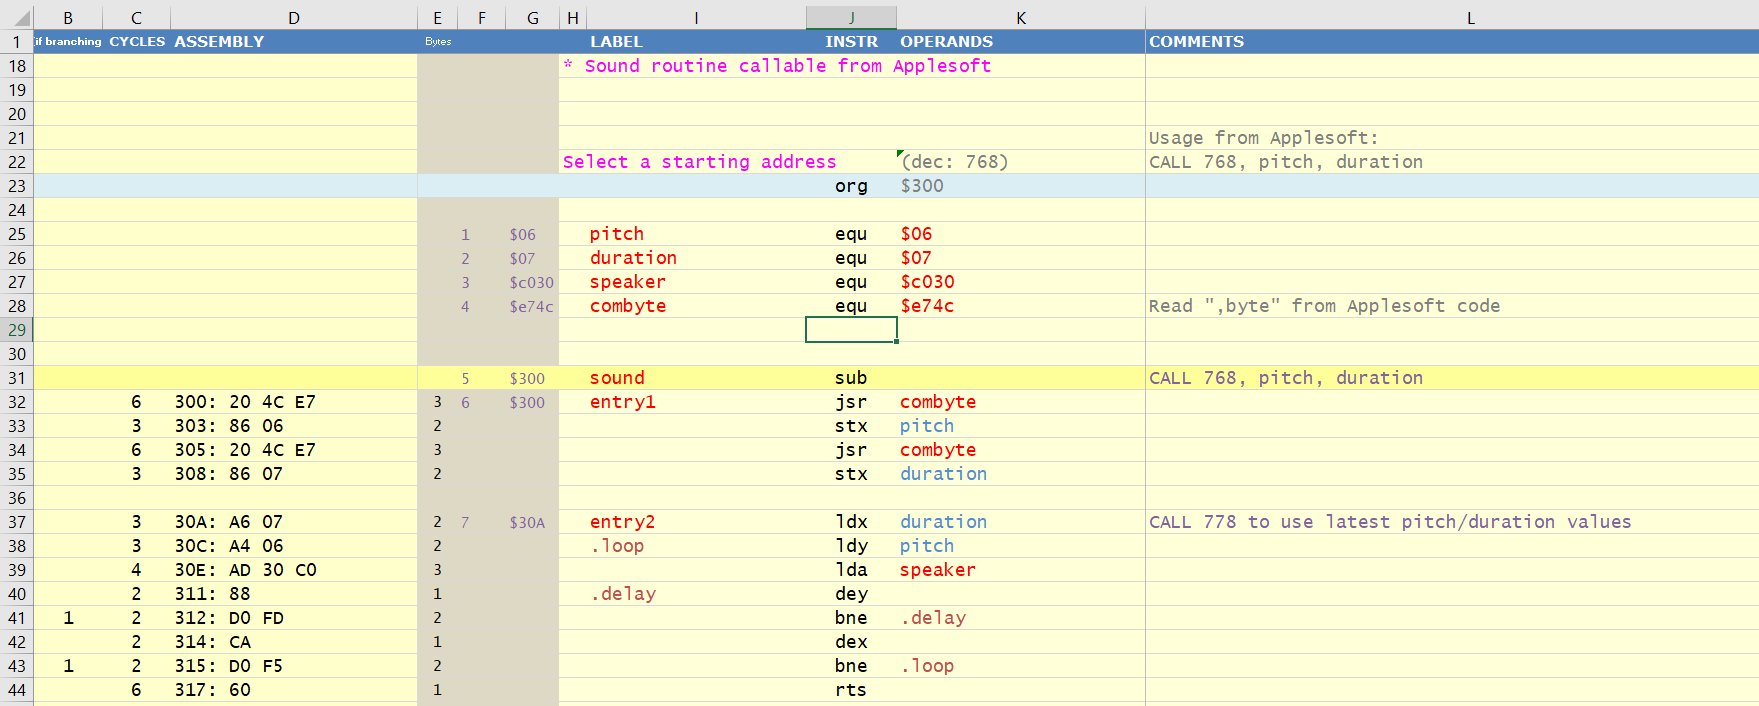This screenshot has height=706, width=1759.
Task: Click the 'entry2' label cell
Action: click(x=622, y=522)
